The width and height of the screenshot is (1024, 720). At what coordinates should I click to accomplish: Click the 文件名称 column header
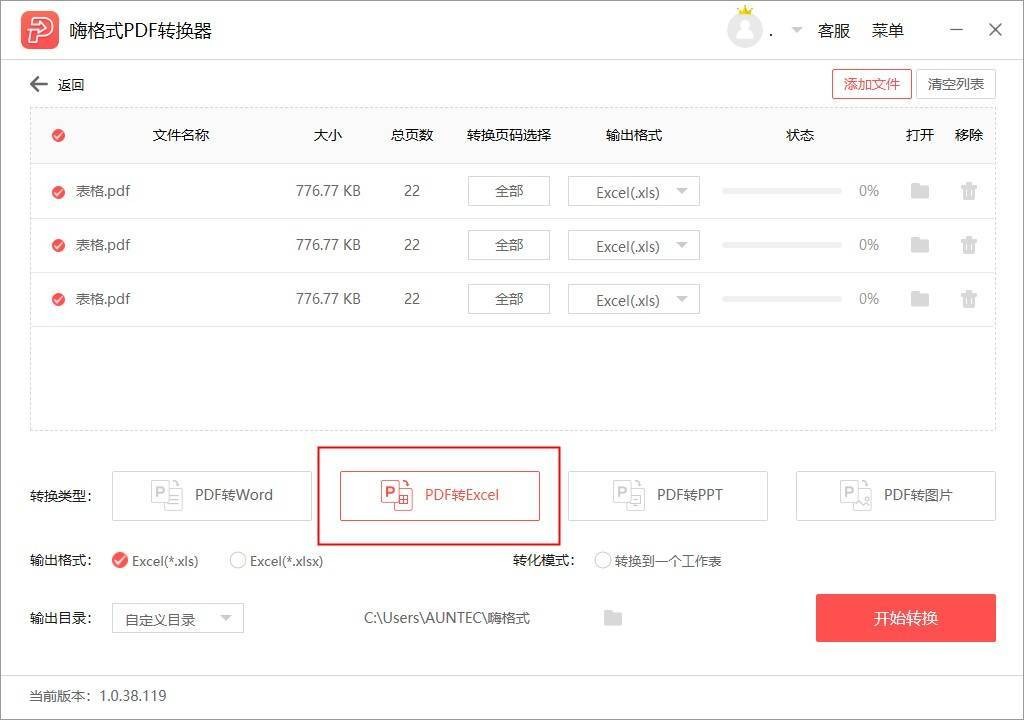pos(181,135)
